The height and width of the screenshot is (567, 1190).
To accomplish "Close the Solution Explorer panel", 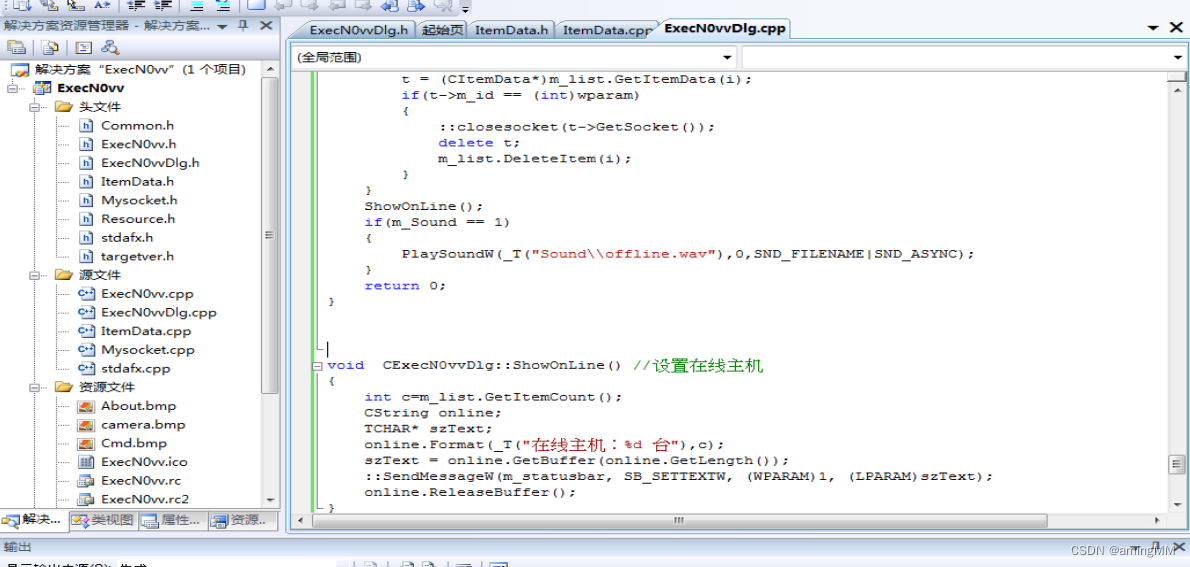I will click(x=266, y=26).
